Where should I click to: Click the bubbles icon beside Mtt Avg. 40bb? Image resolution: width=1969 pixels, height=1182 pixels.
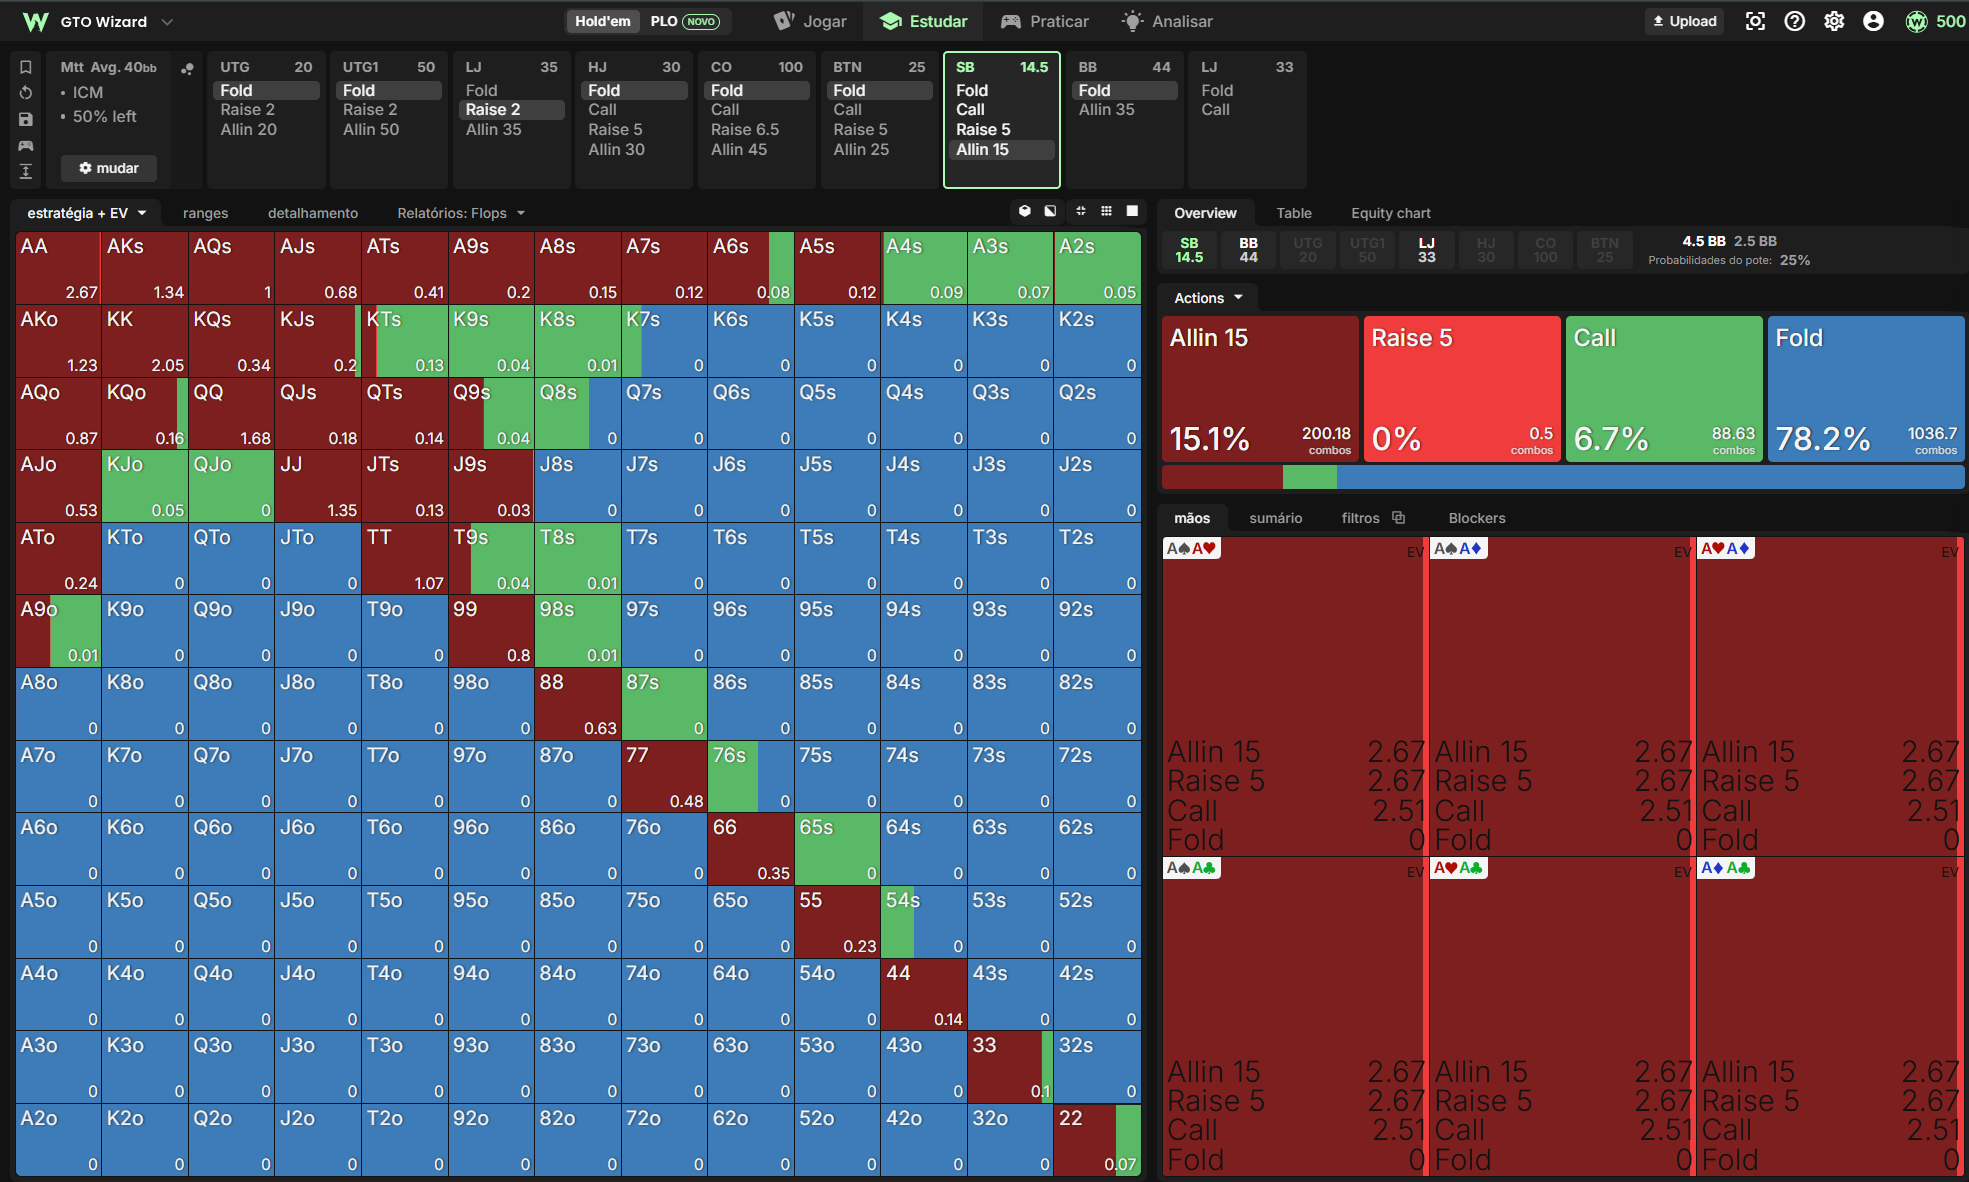[187, 68]
